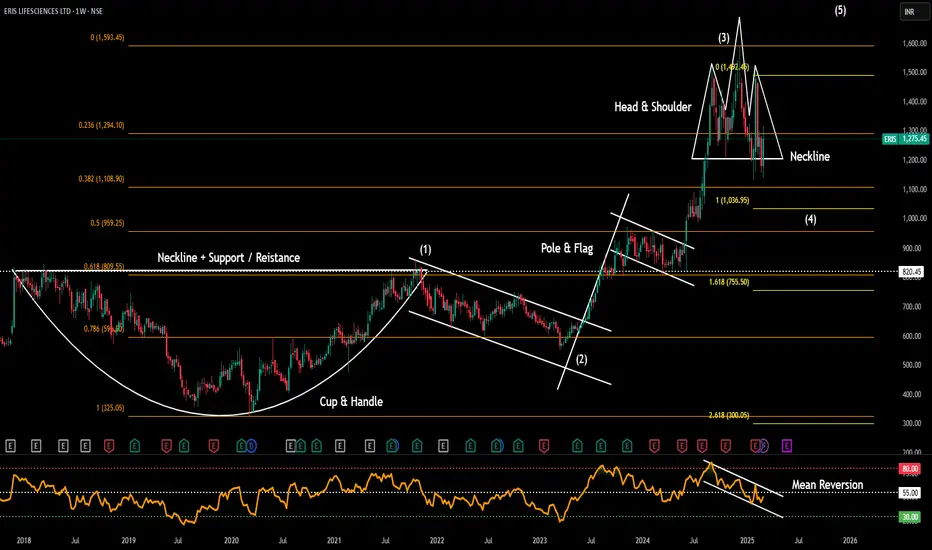Click the Fibonacci label '0.5 (959.25)'

tap(108, 223)
